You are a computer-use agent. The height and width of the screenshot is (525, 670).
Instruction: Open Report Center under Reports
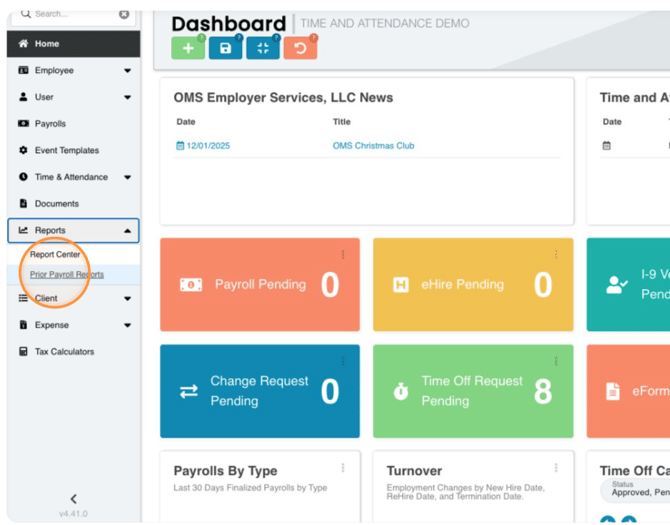tap(55, 255)
